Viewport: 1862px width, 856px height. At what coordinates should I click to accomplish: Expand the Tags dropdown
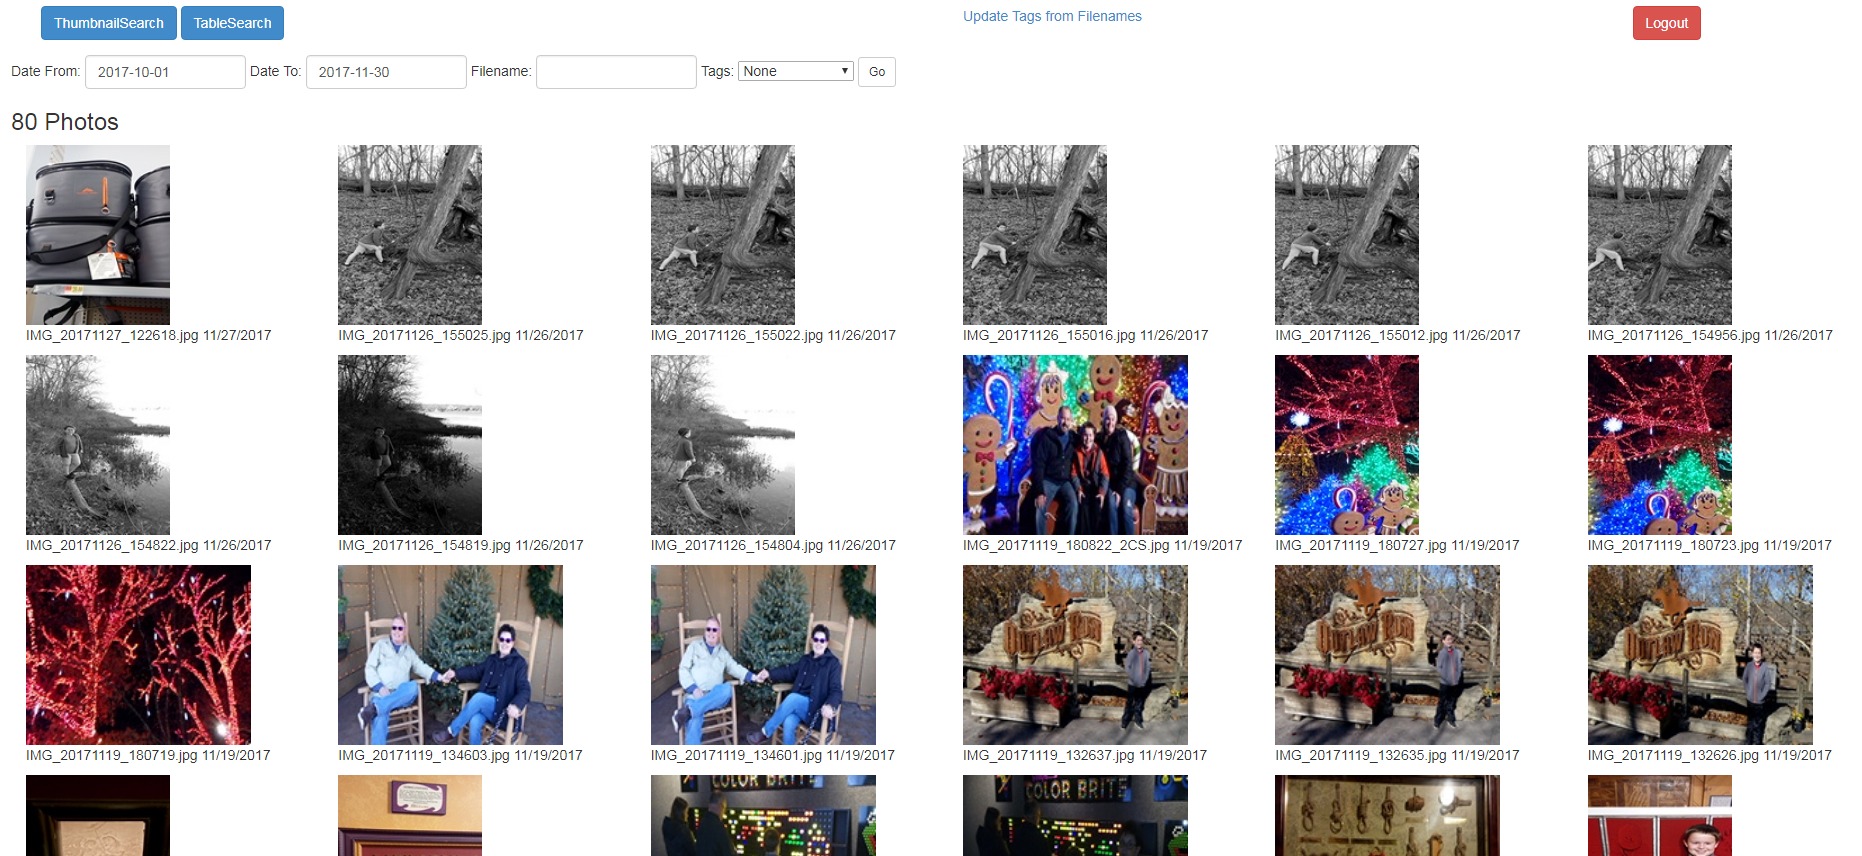(795, 71)
